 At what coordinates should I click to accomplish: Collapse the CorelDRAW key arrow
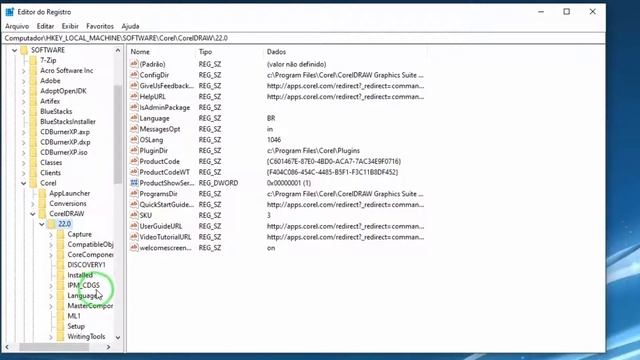[x=33, y=214]
